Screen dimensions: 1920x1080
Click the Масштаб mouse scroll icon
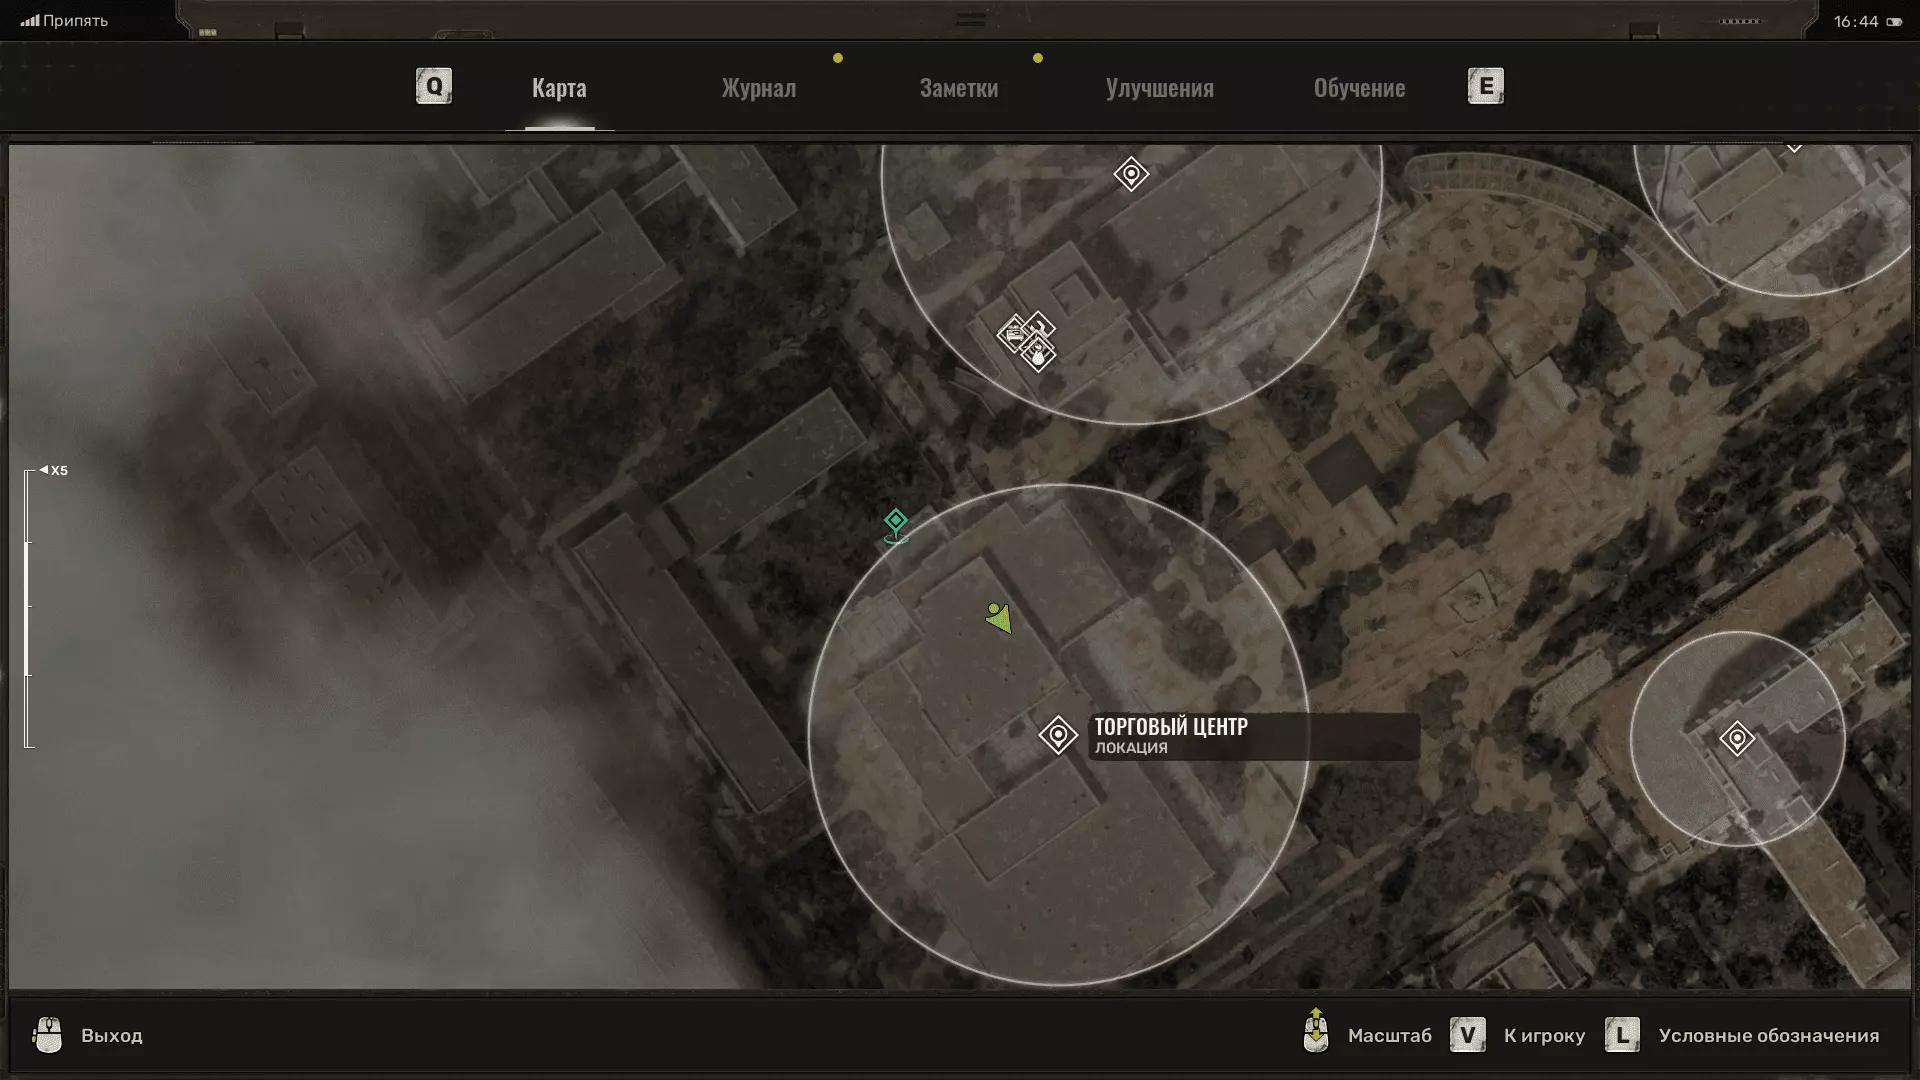coord(1316,1032)
